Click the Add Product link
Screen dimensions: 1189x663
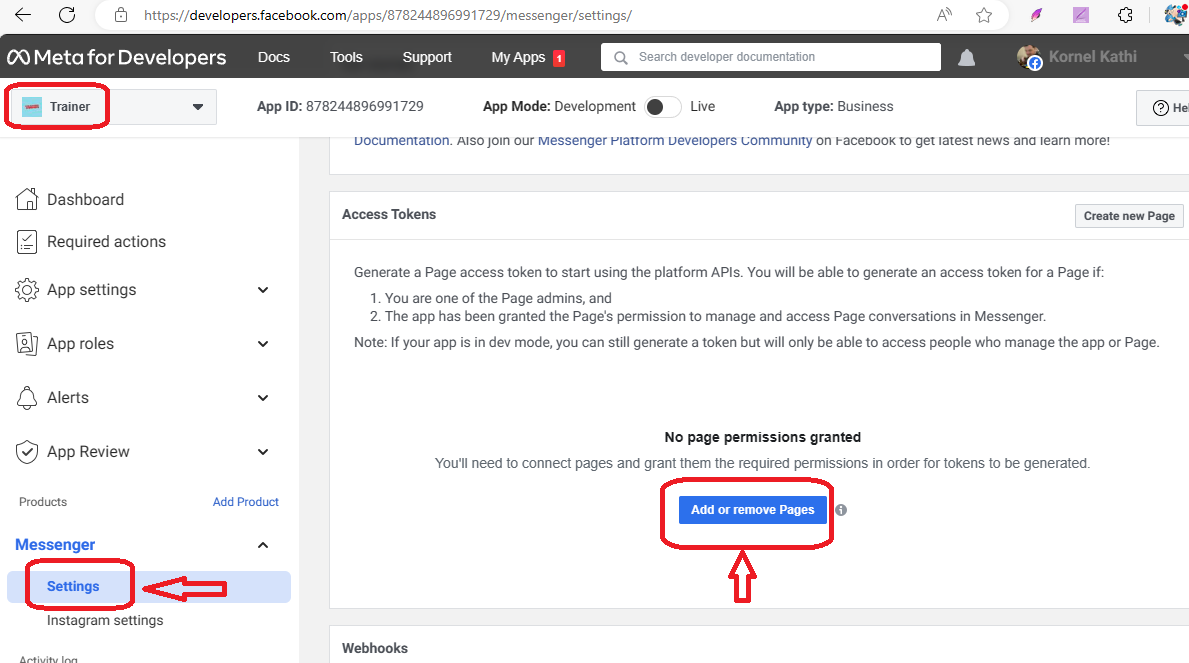point(245,502)
